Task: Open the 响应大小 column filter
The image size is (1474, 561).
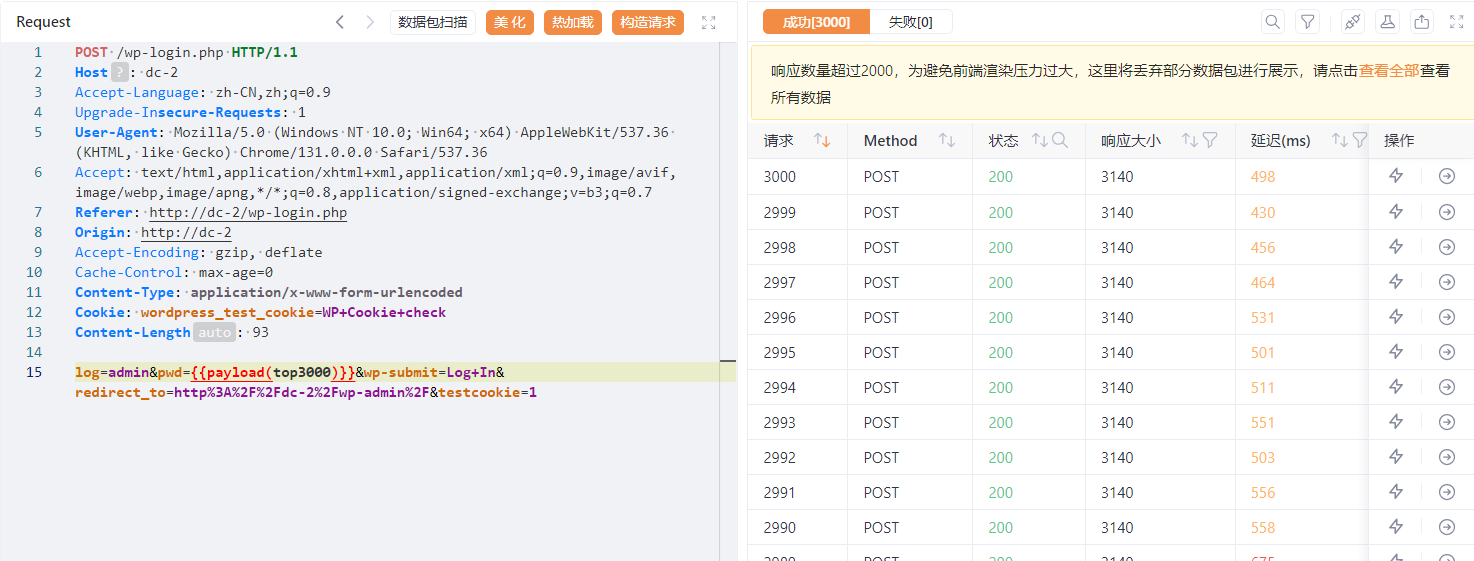Action: [1210, 141]
